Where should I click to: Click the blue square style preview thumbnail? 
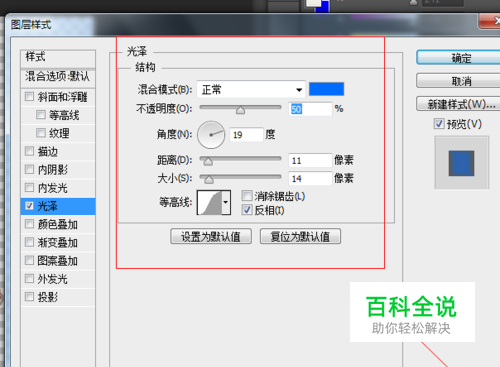tap(461, 163)
